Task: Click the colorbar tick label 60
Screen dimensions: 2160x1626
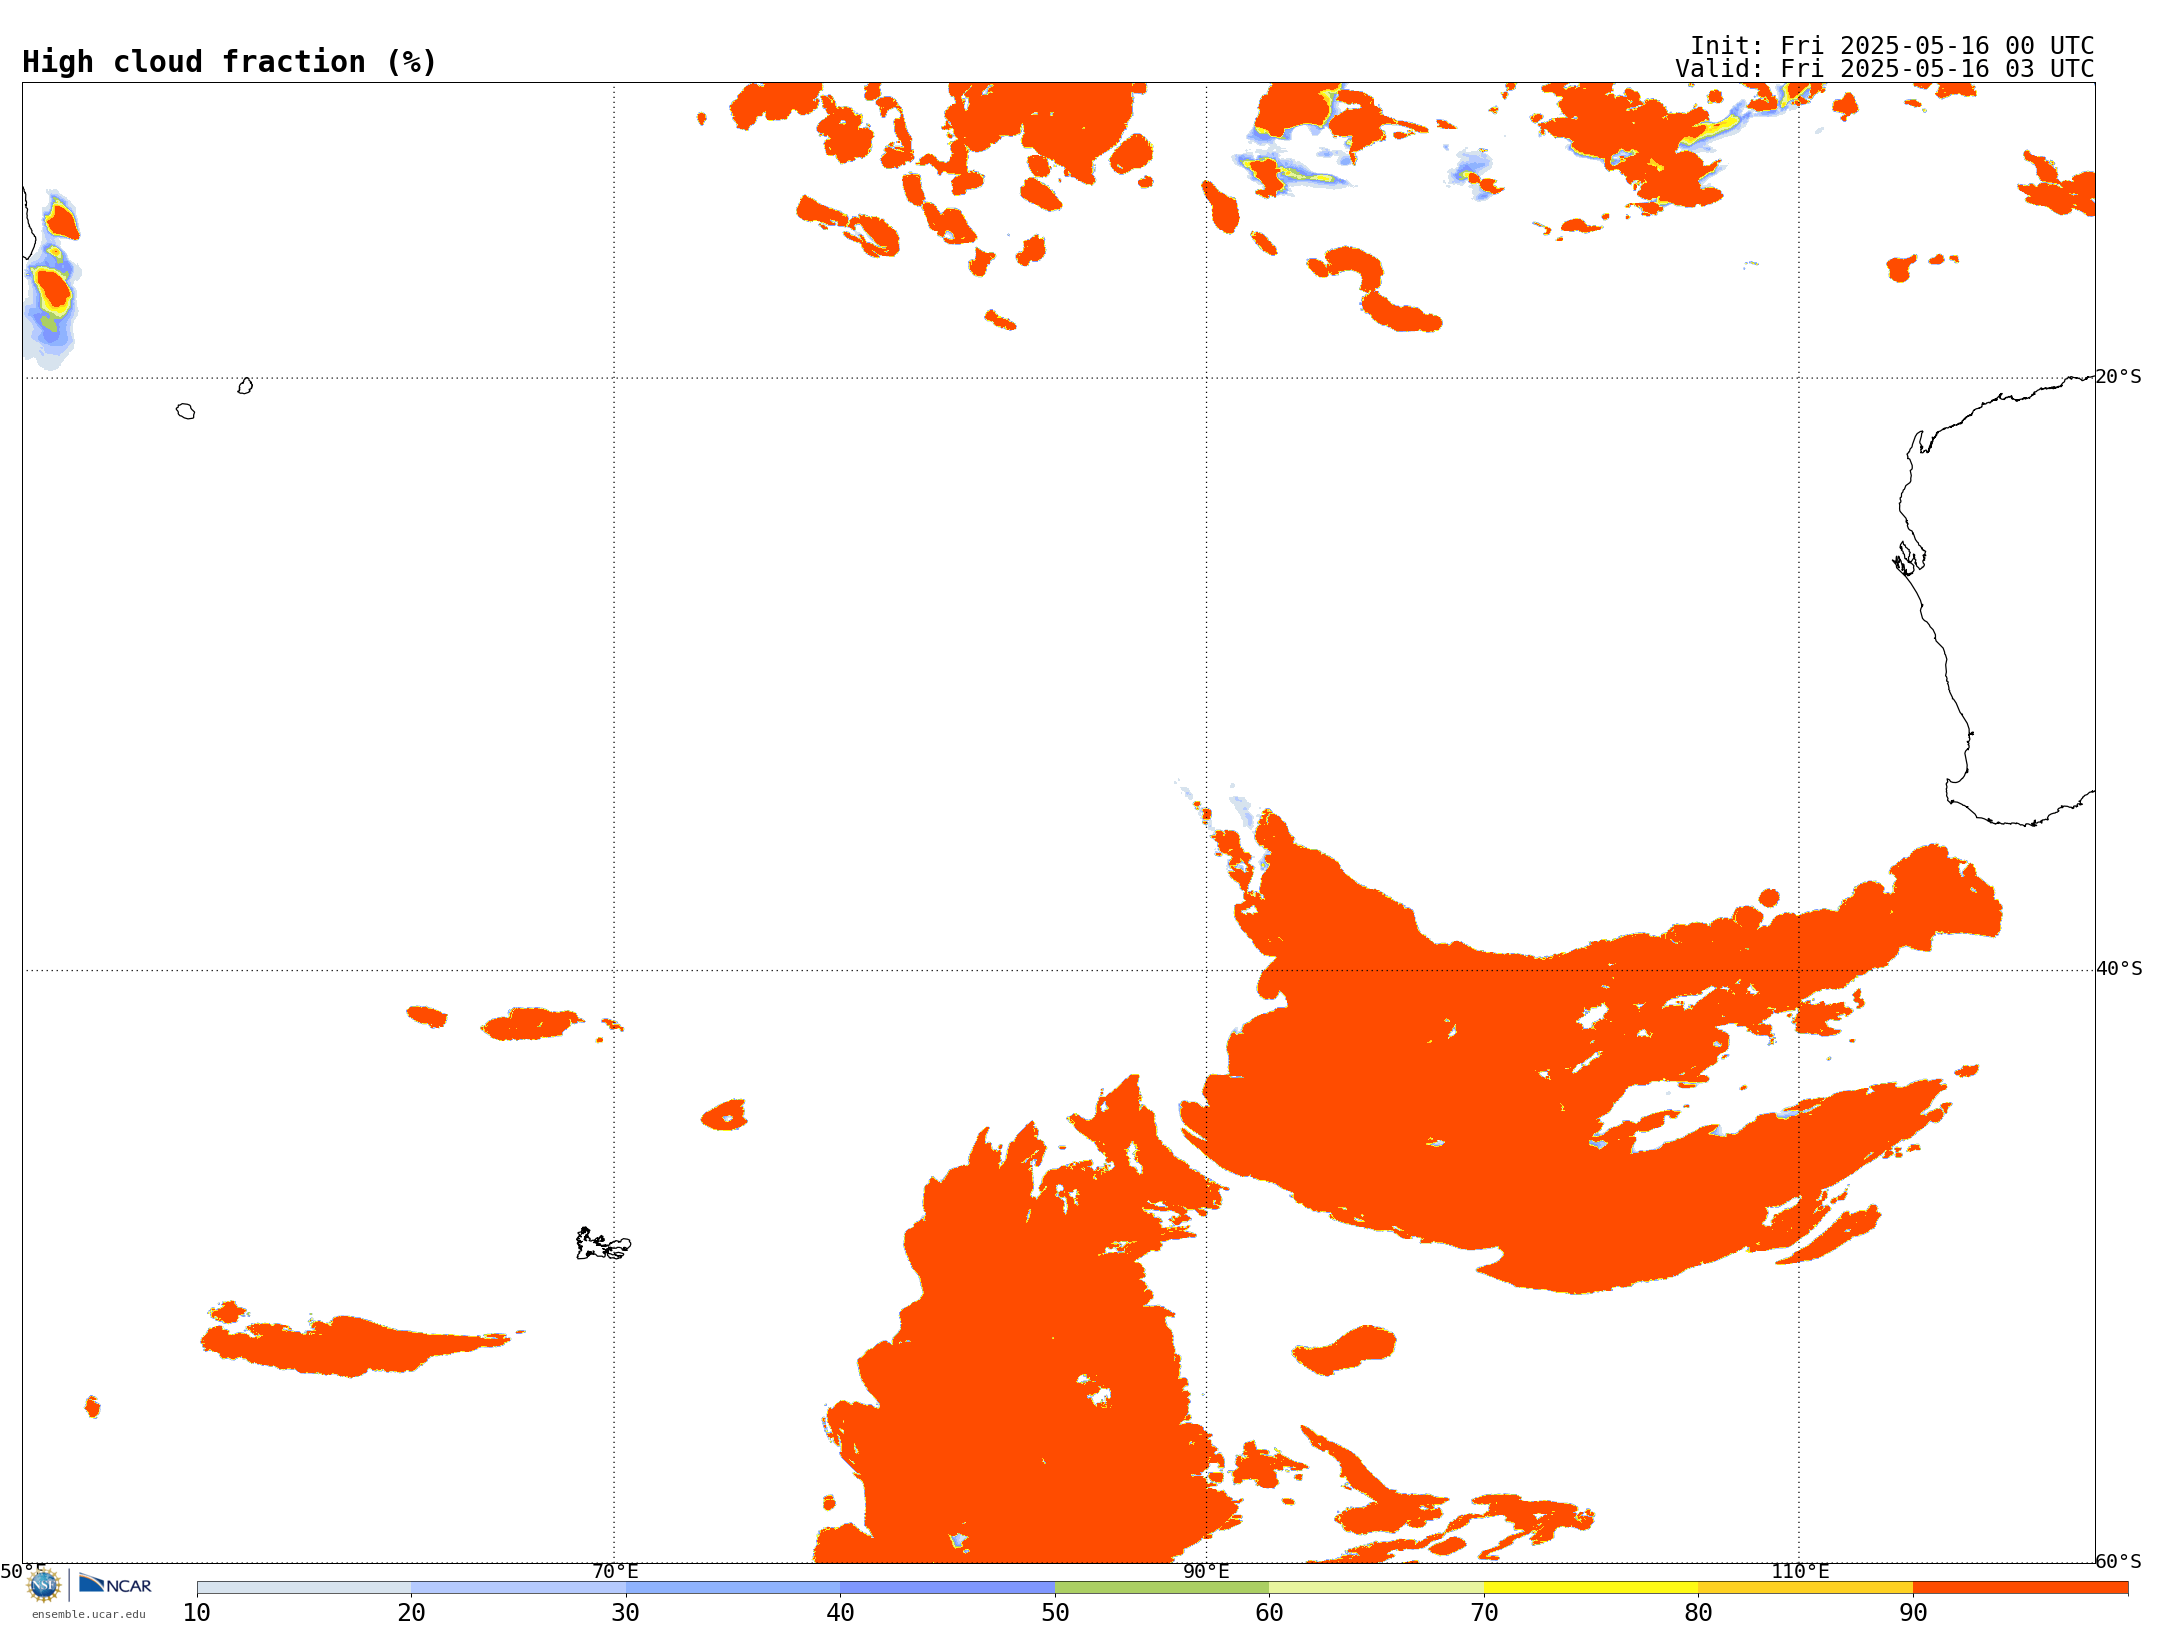Action: coord(1269,1612)
